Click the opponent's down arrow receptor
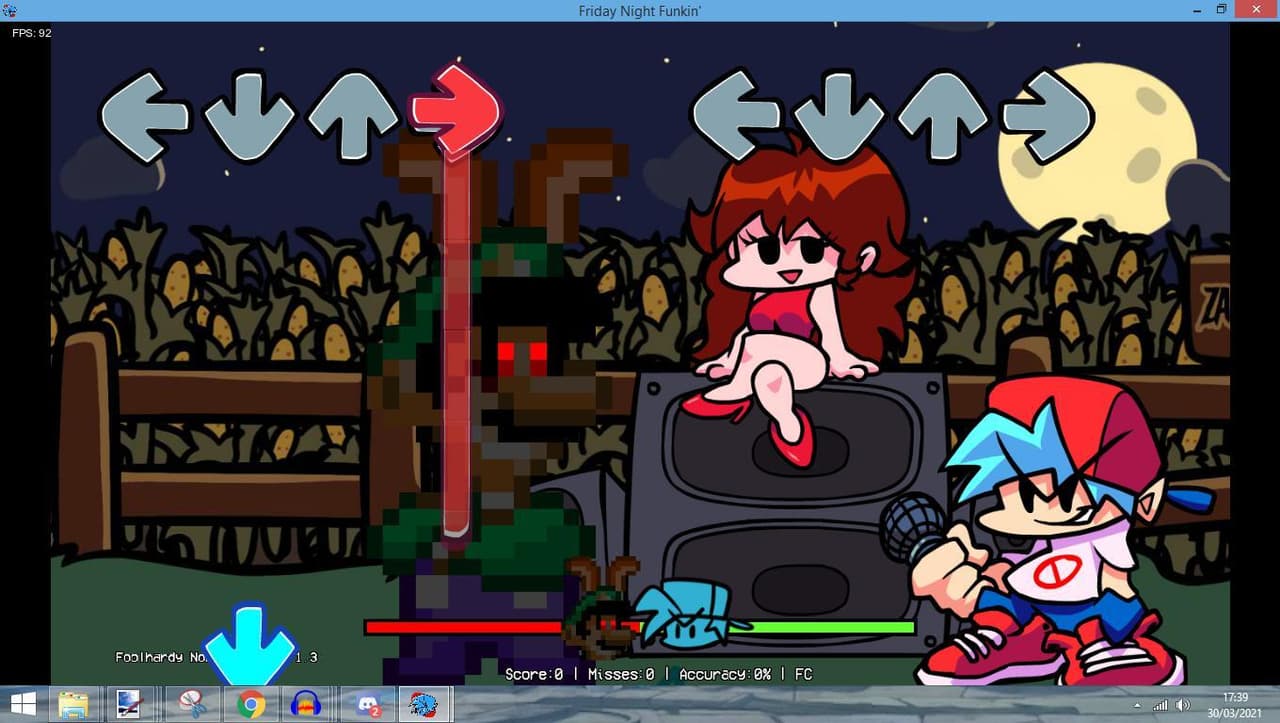 [x=249, y=116]
